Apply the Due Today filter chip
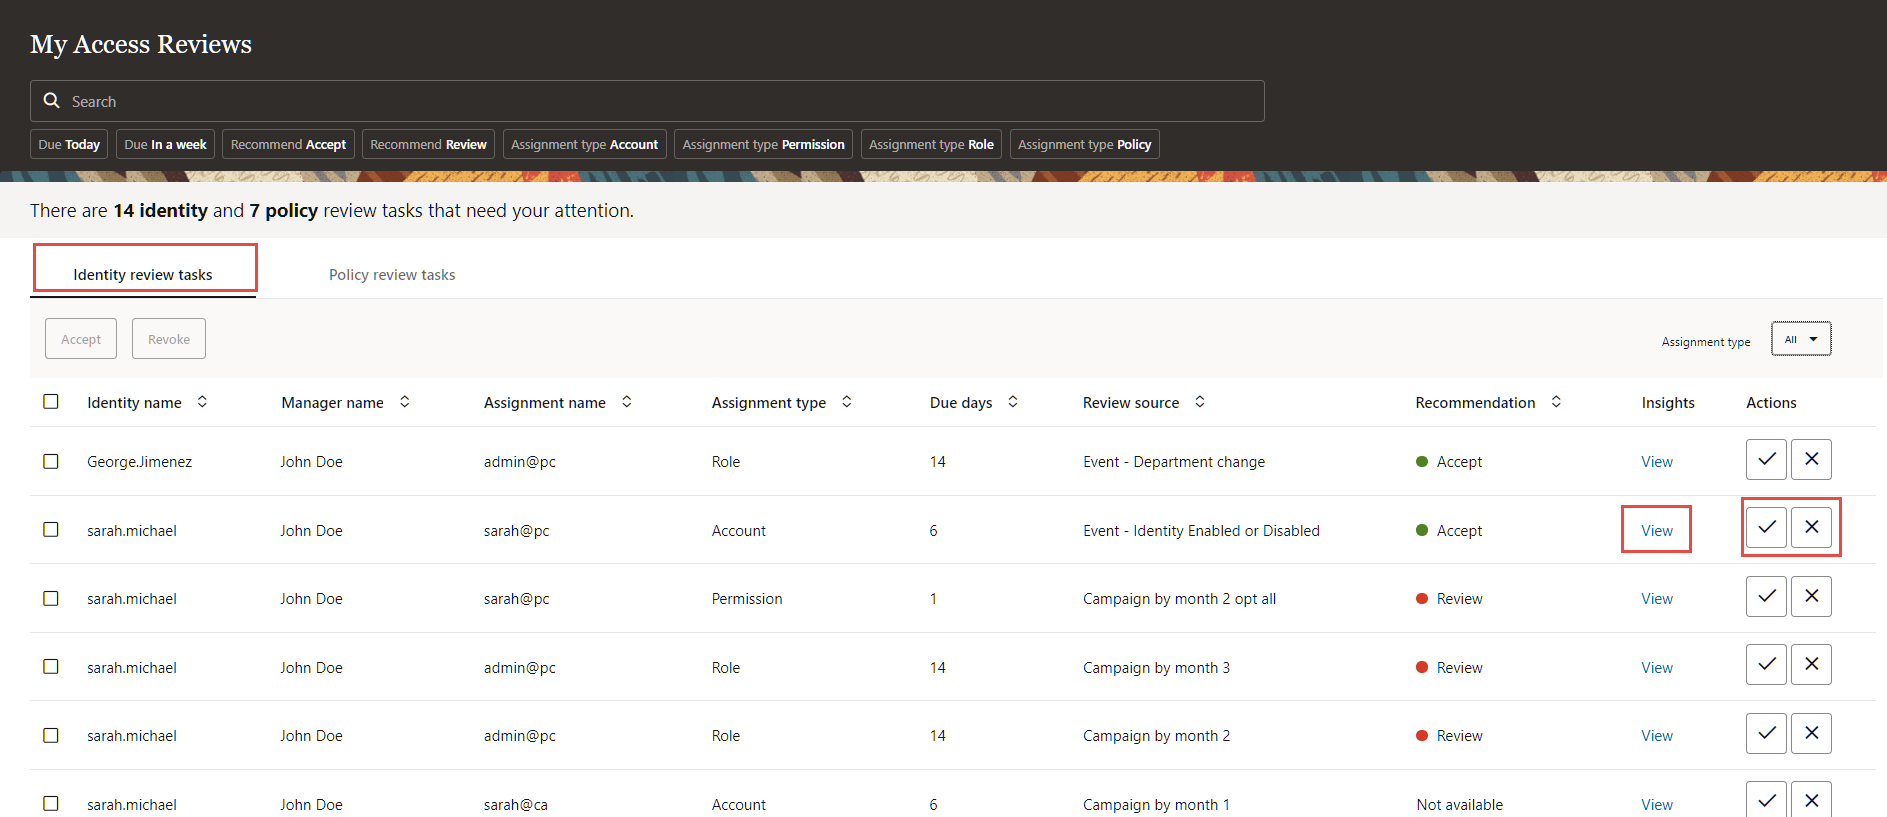The height and width of the screenshot is (817, 1887). point(69,144)
